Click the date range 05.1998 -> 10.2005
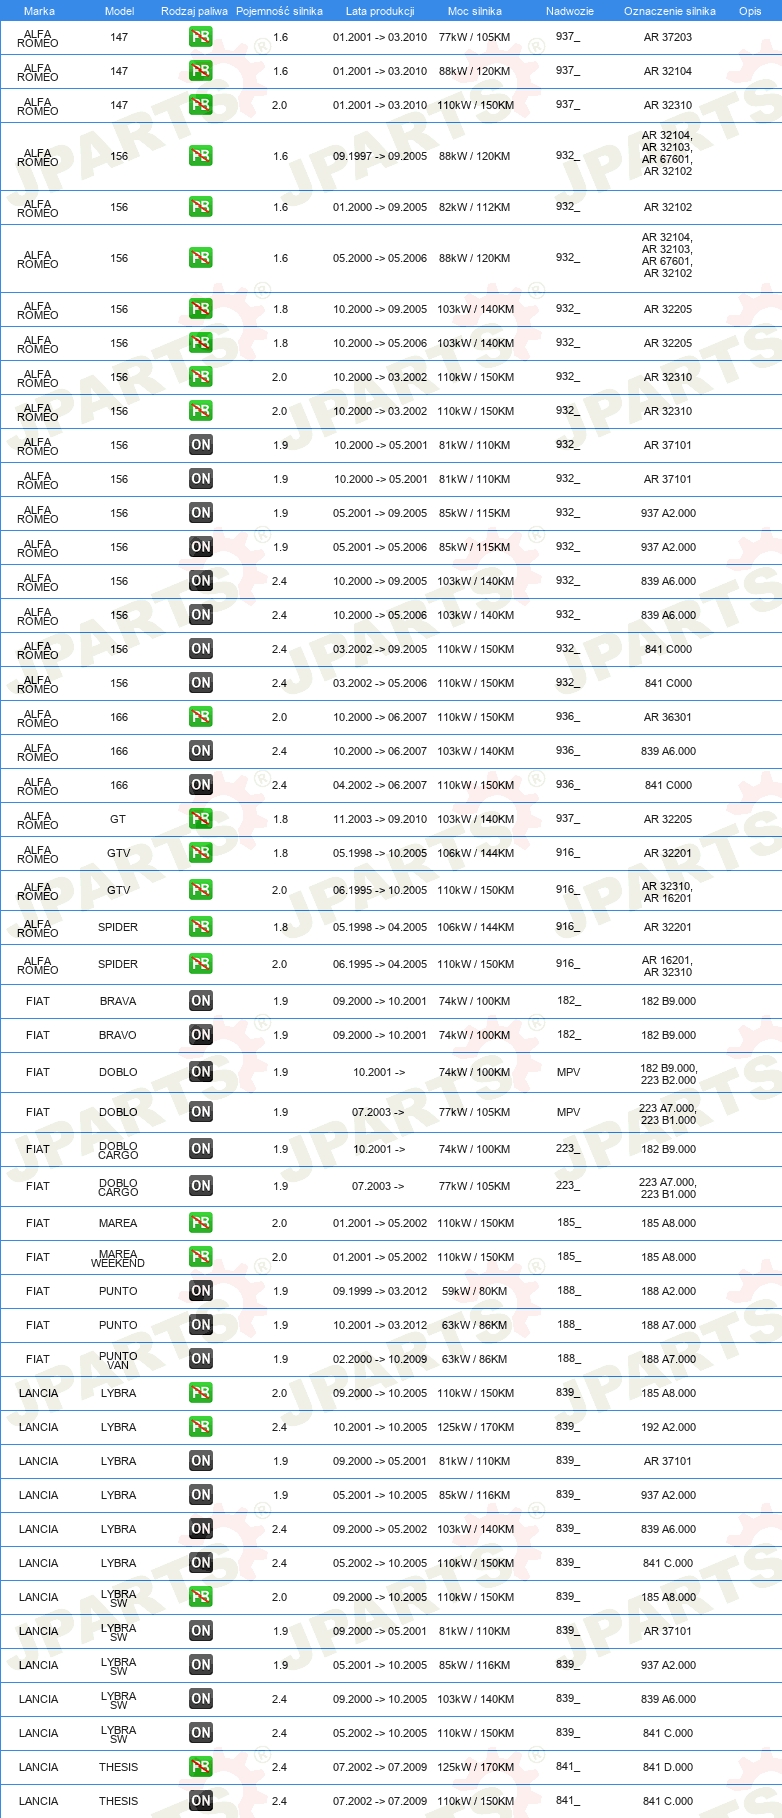 [380, 853]
